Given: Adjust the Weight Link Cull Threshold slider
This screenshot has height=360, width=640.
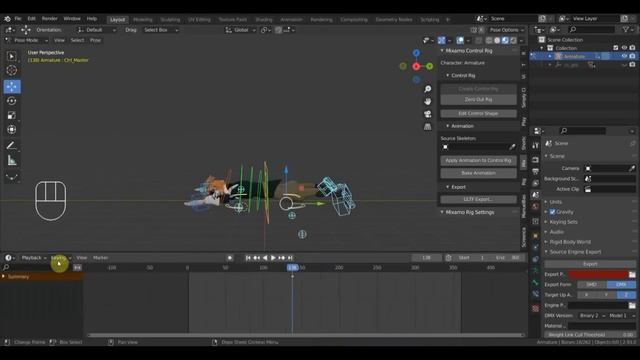Looking at the screenshot, I should [590, 335].
